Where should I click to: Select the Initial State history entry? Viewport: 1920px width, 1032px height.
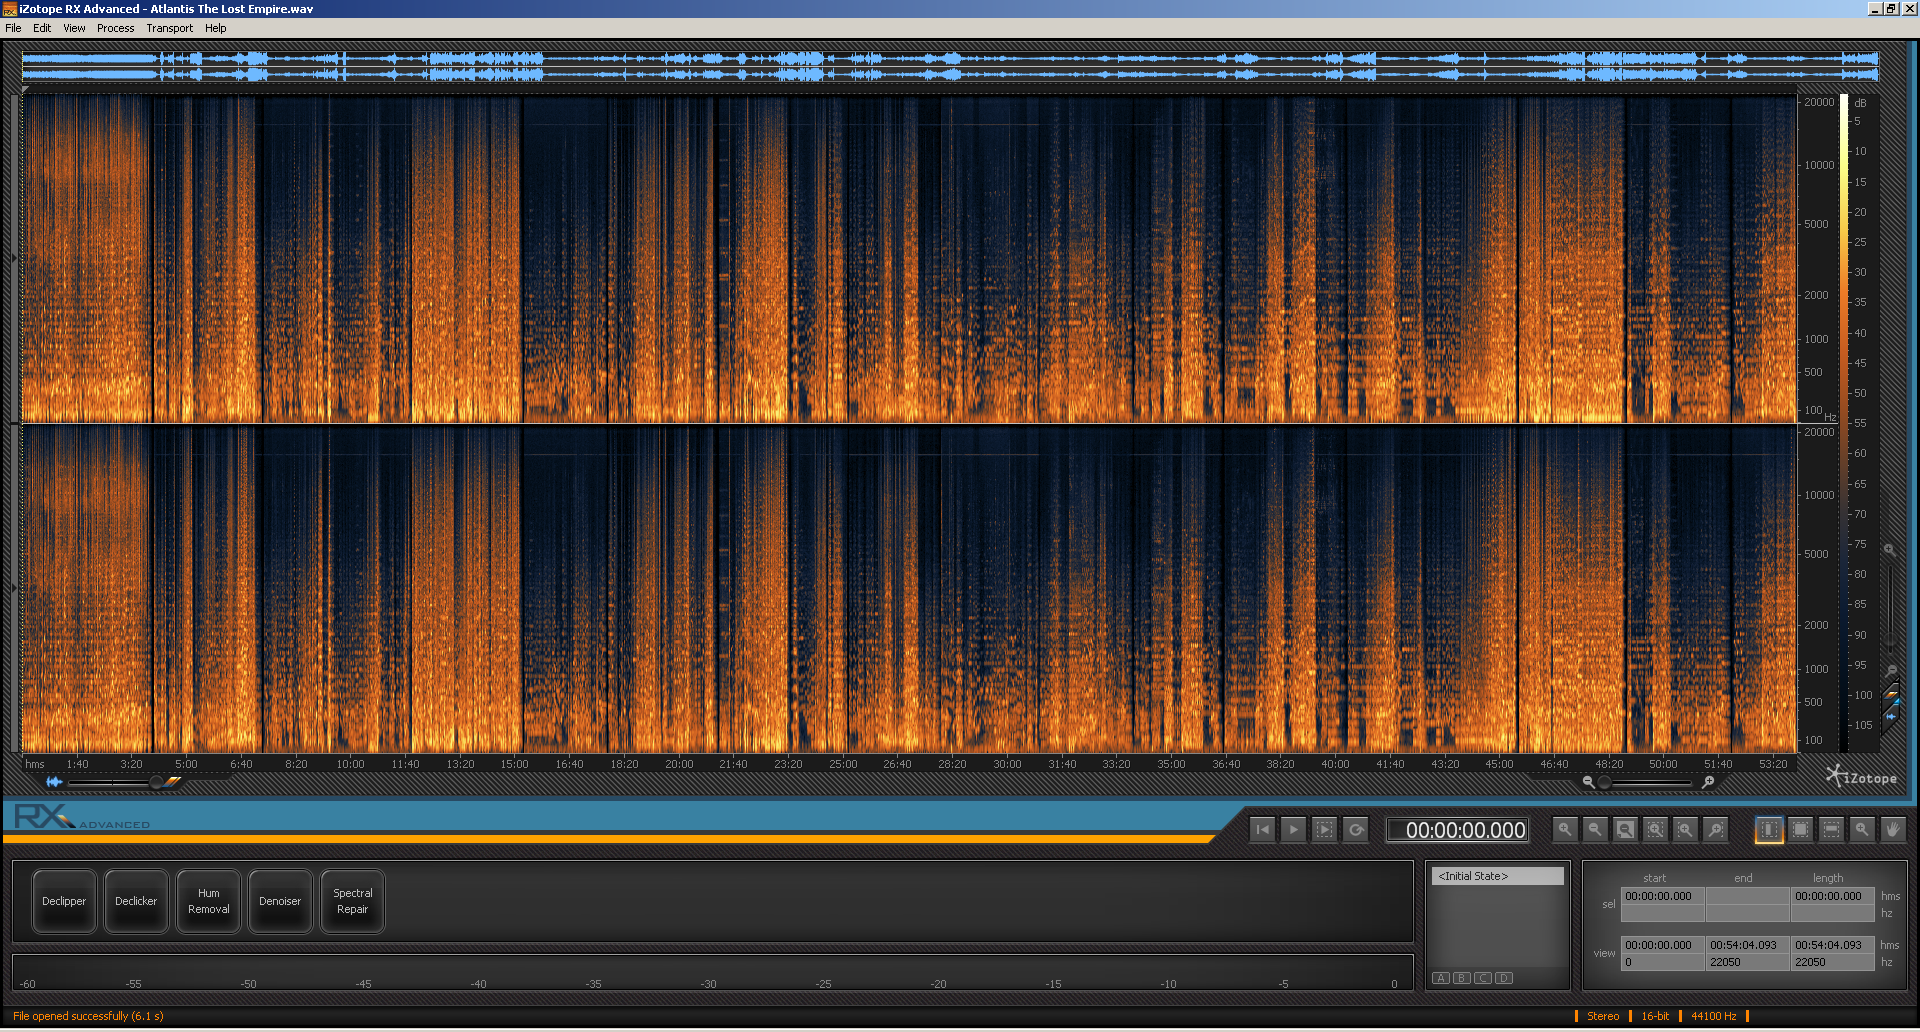click(x=1497, y=876)
